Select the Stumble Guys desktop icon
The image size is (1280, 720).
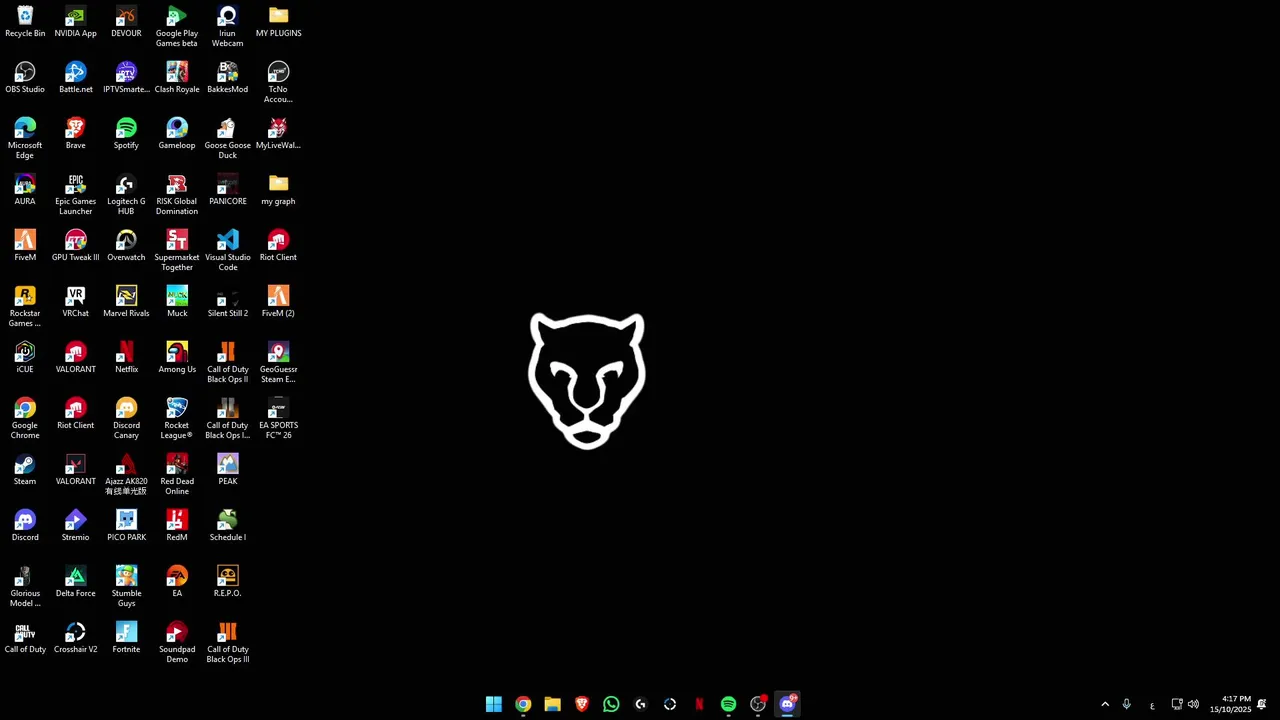[x=126, y=587]
